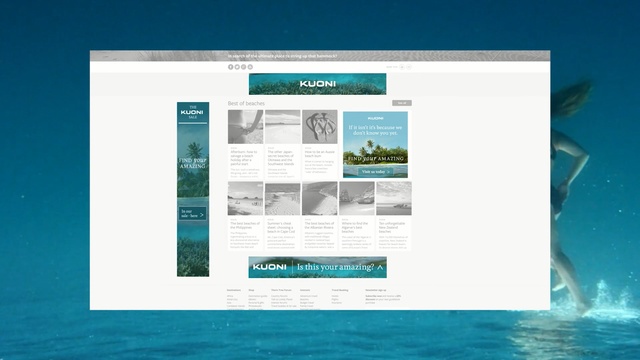Click the 'Visit us today' button arrow
Image resolution: width=640 pixels, height=360 pixels.
pos(388,172)
